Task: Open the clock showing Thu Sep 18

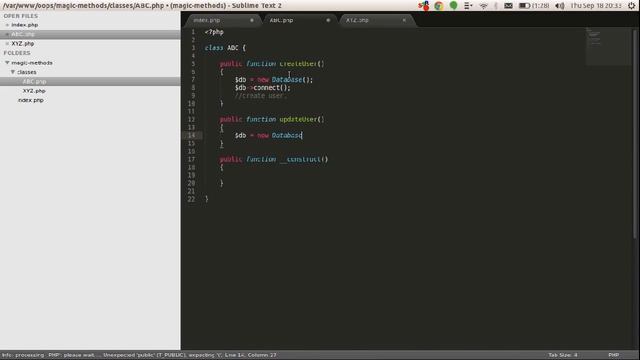Action: pyautogui.click(x=596, y=6)
